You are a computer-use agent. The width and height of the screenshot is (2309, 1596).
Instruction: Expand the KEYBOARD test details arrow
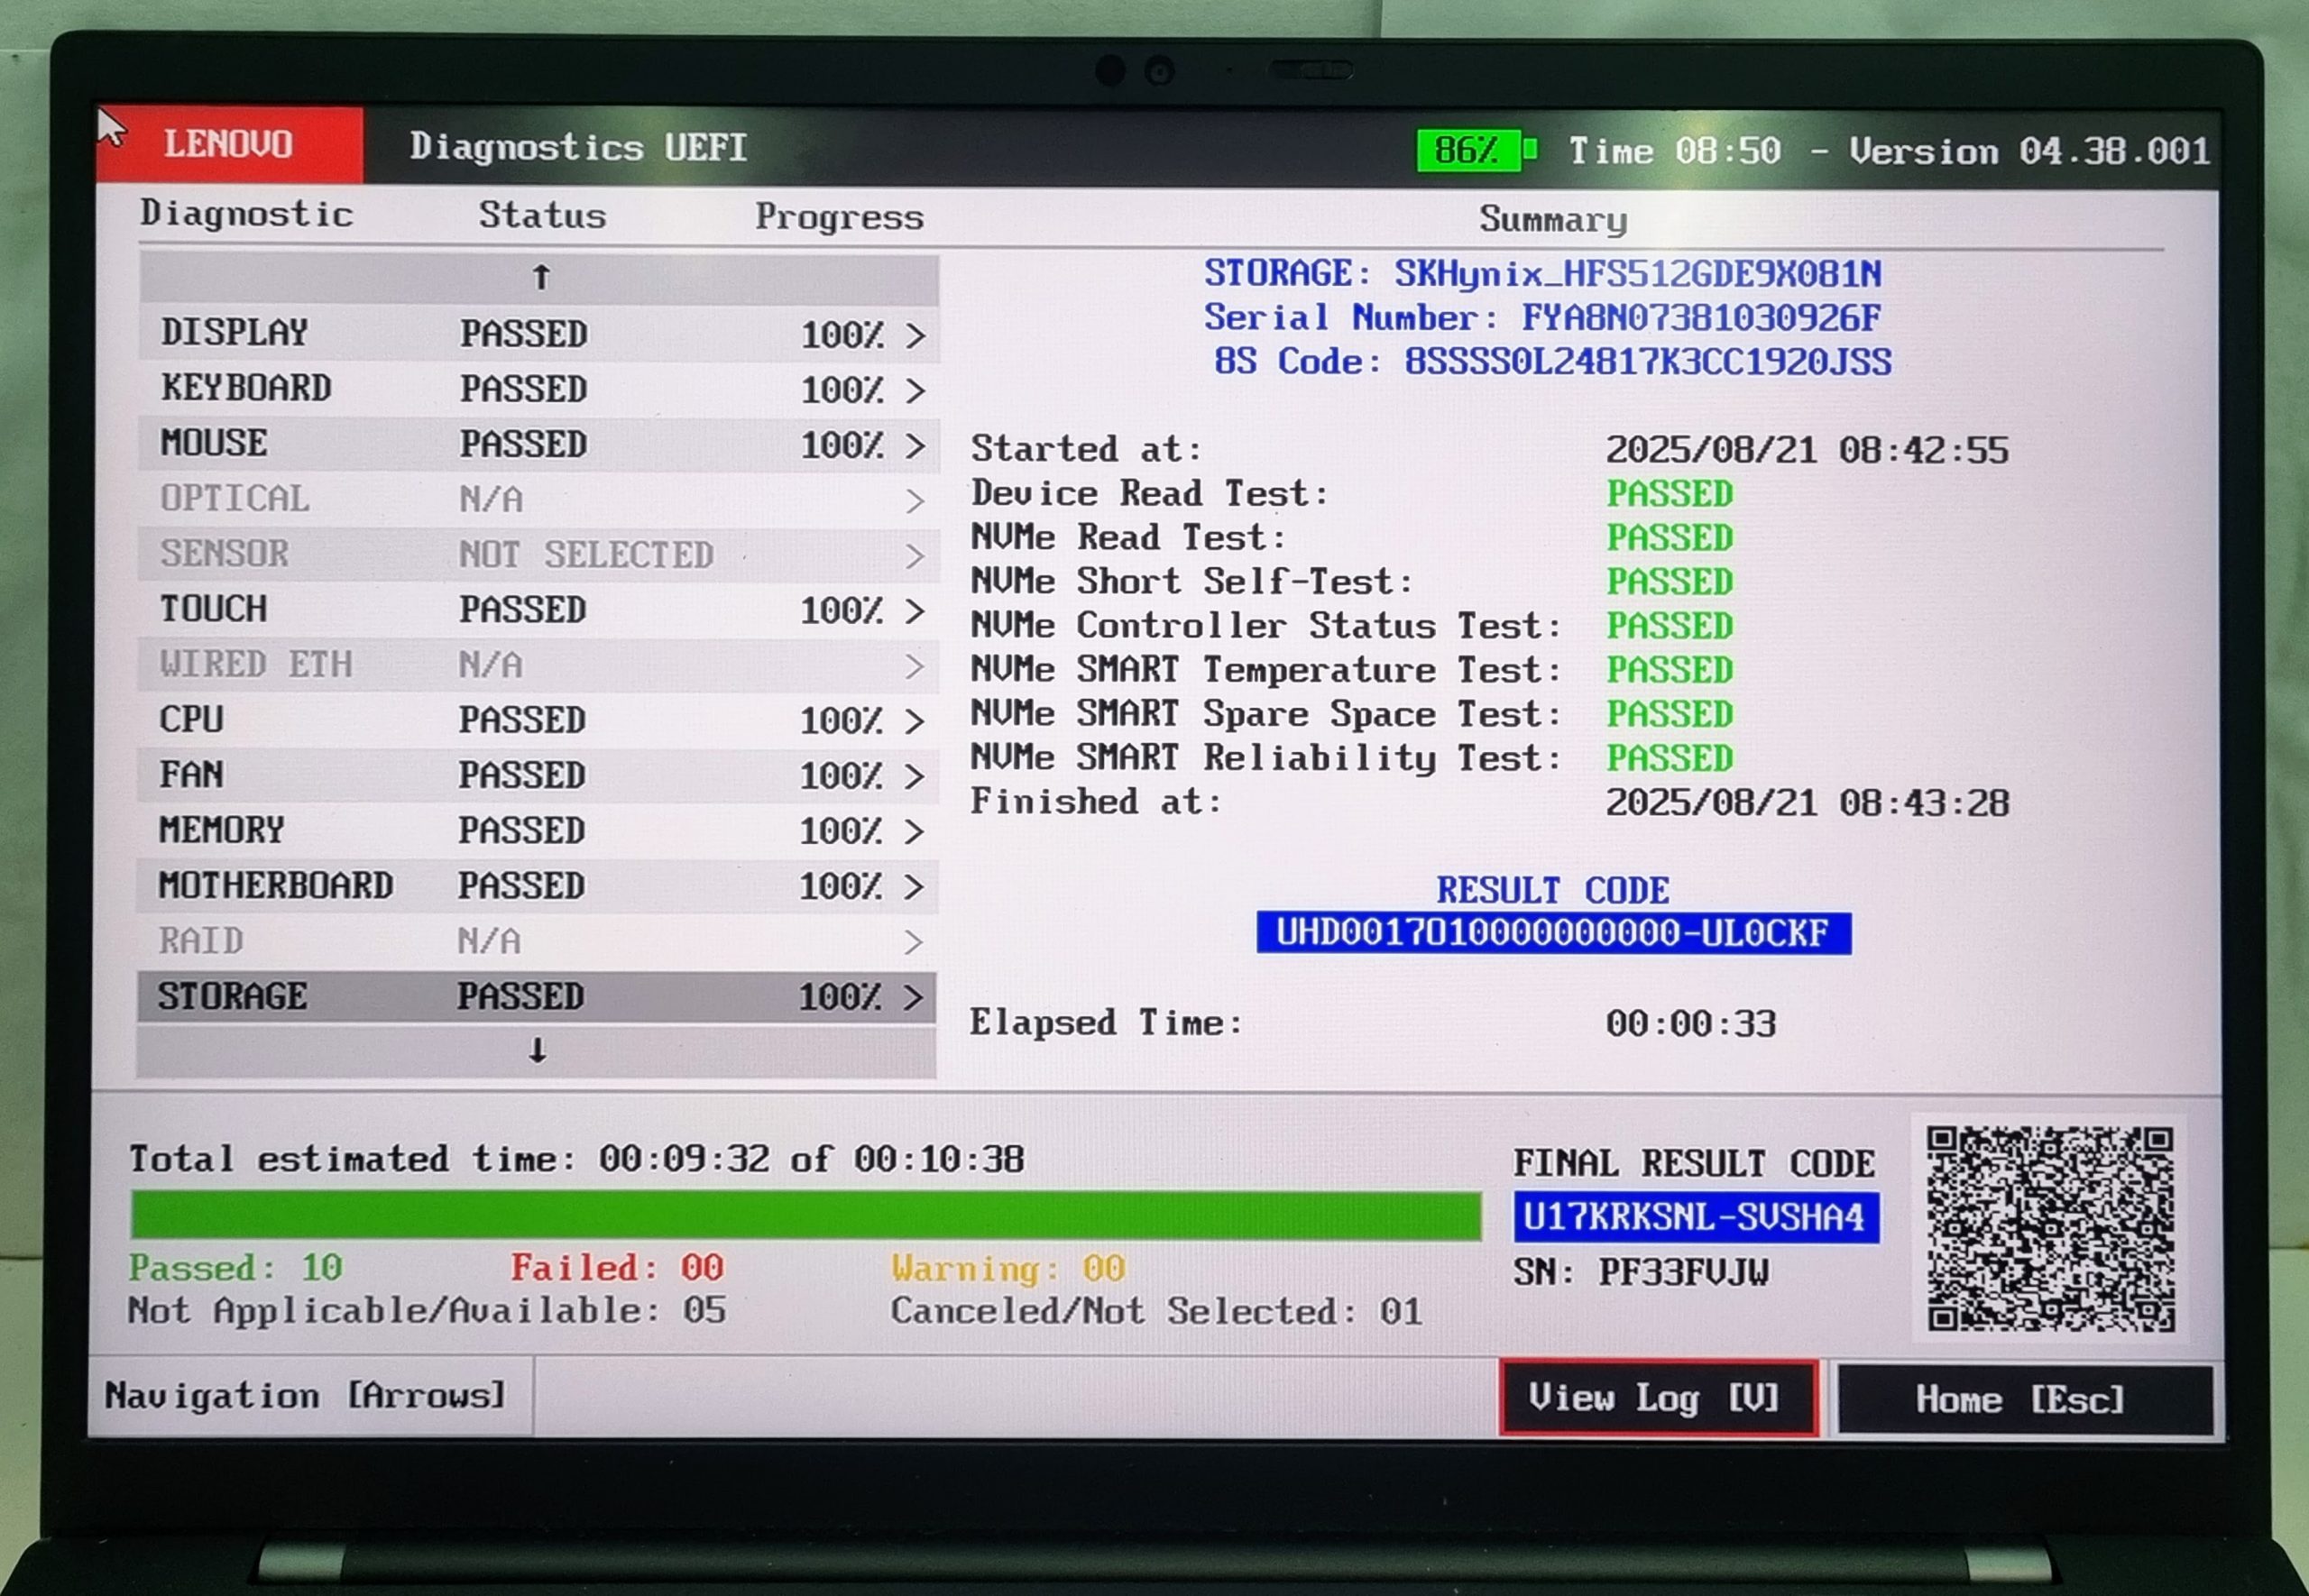pyautogui.click(x=915, y=390)
